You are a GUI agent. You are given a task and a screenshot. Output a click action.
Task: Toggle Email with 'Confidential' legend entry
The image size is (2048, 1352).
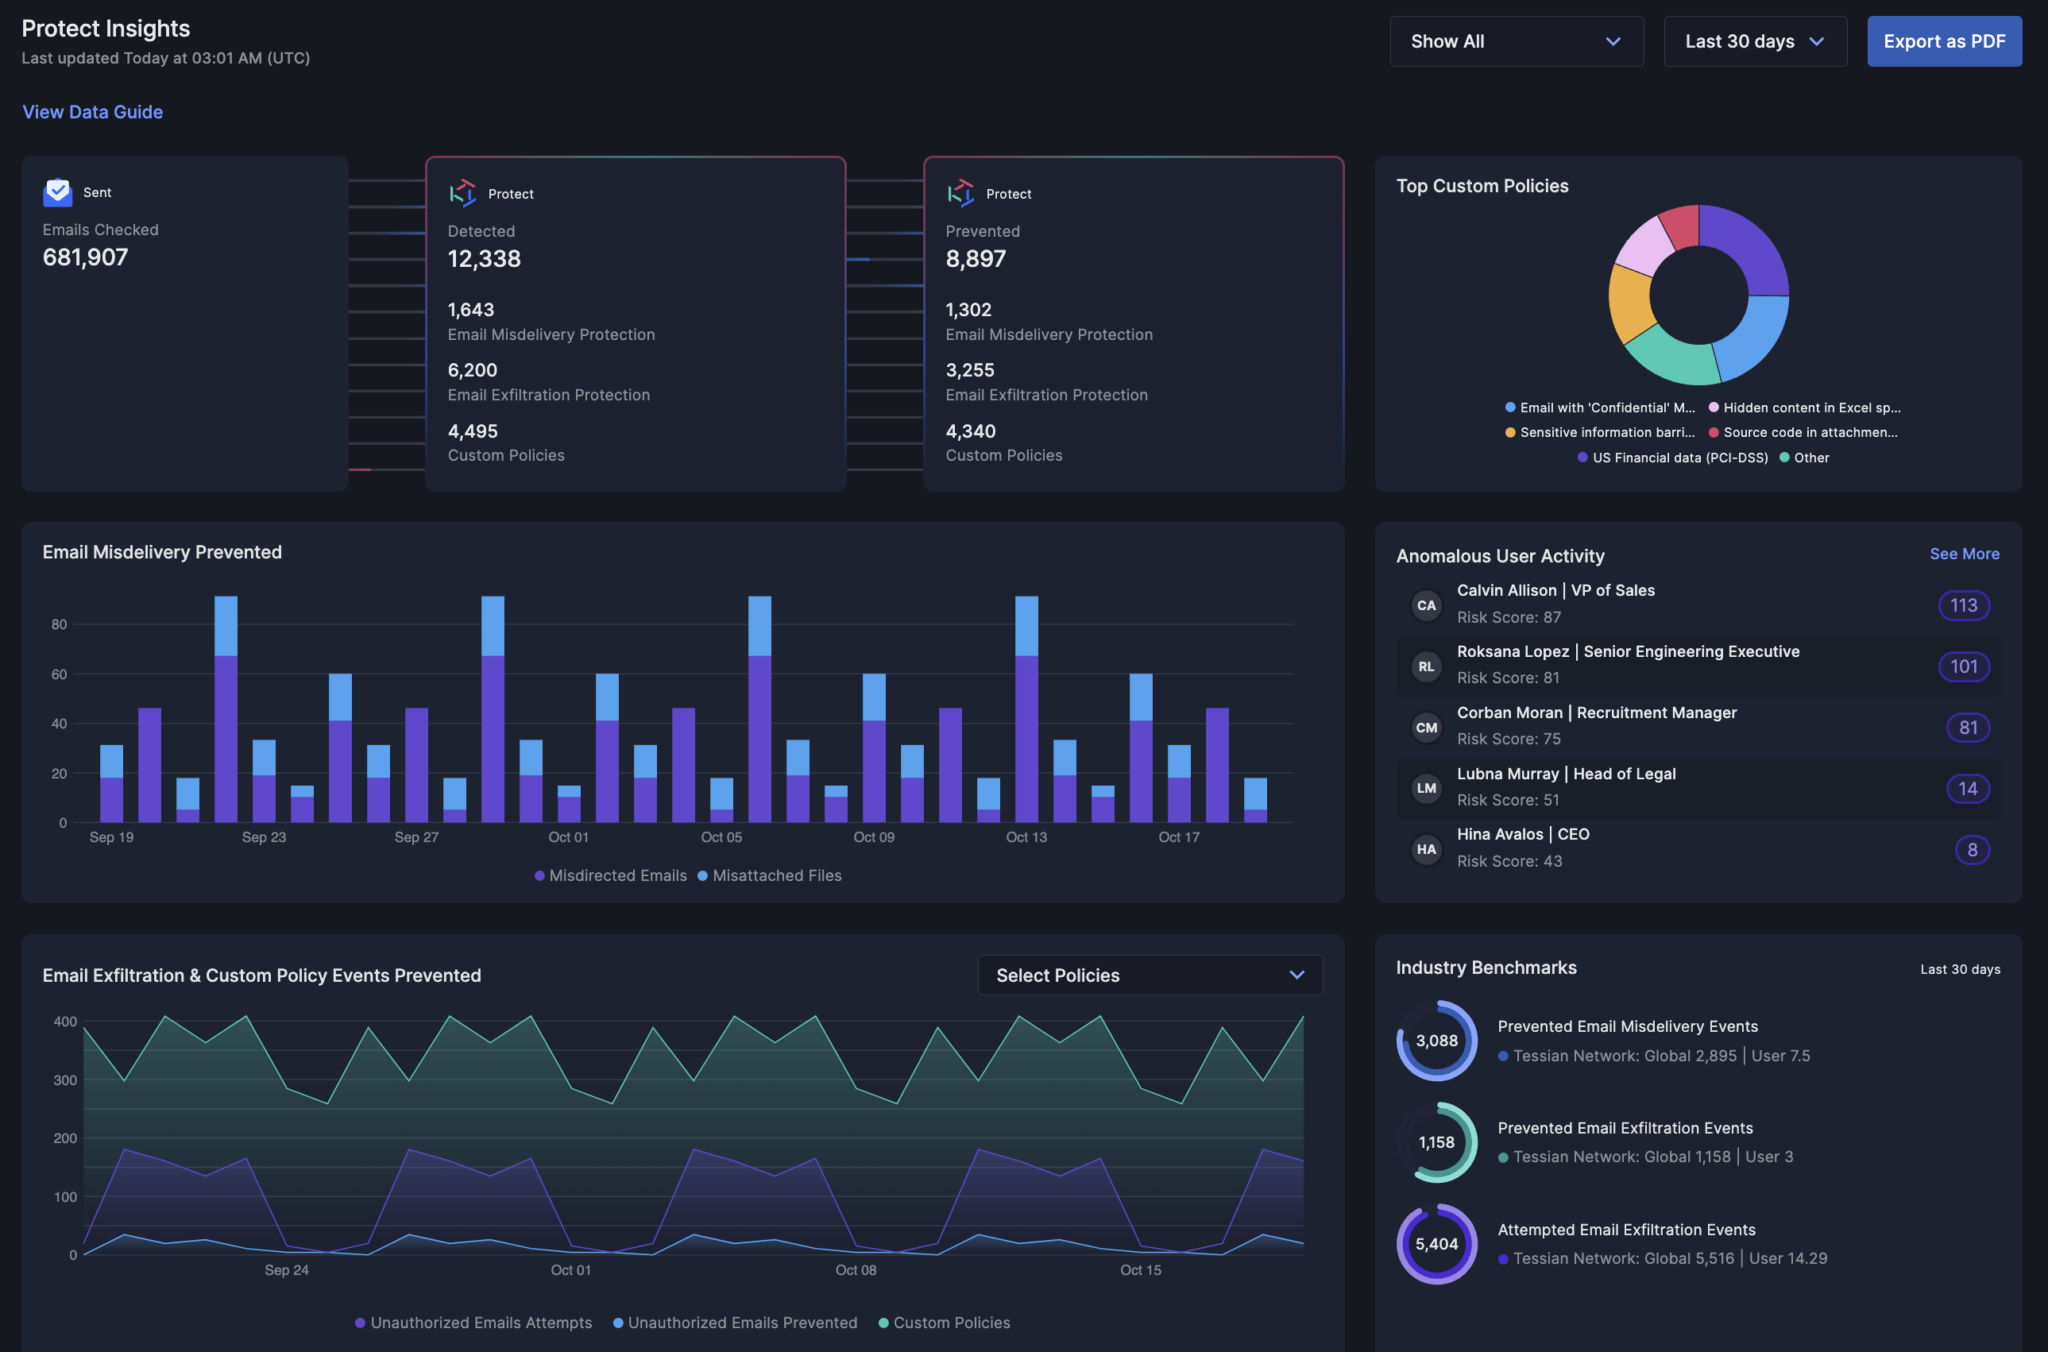[1600, 407]
